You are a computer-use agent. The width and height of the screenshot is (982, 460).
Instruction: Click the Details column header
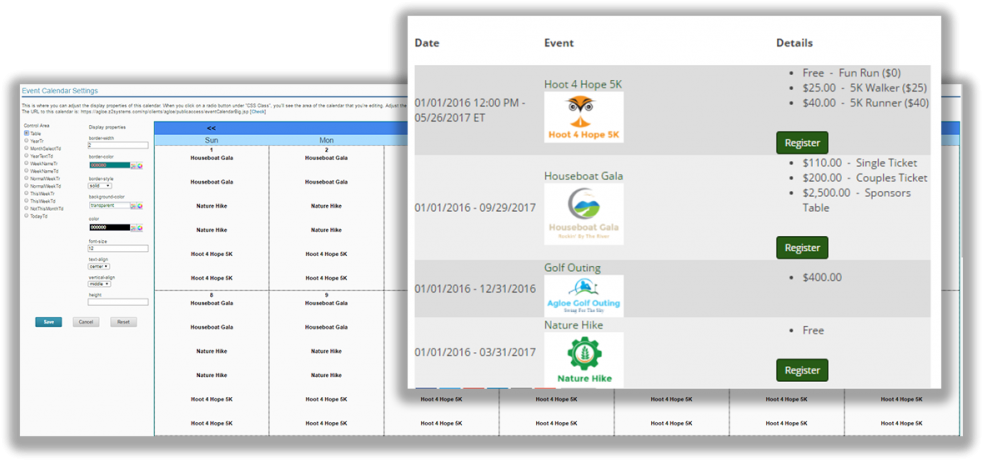click(x=795, y=43)
